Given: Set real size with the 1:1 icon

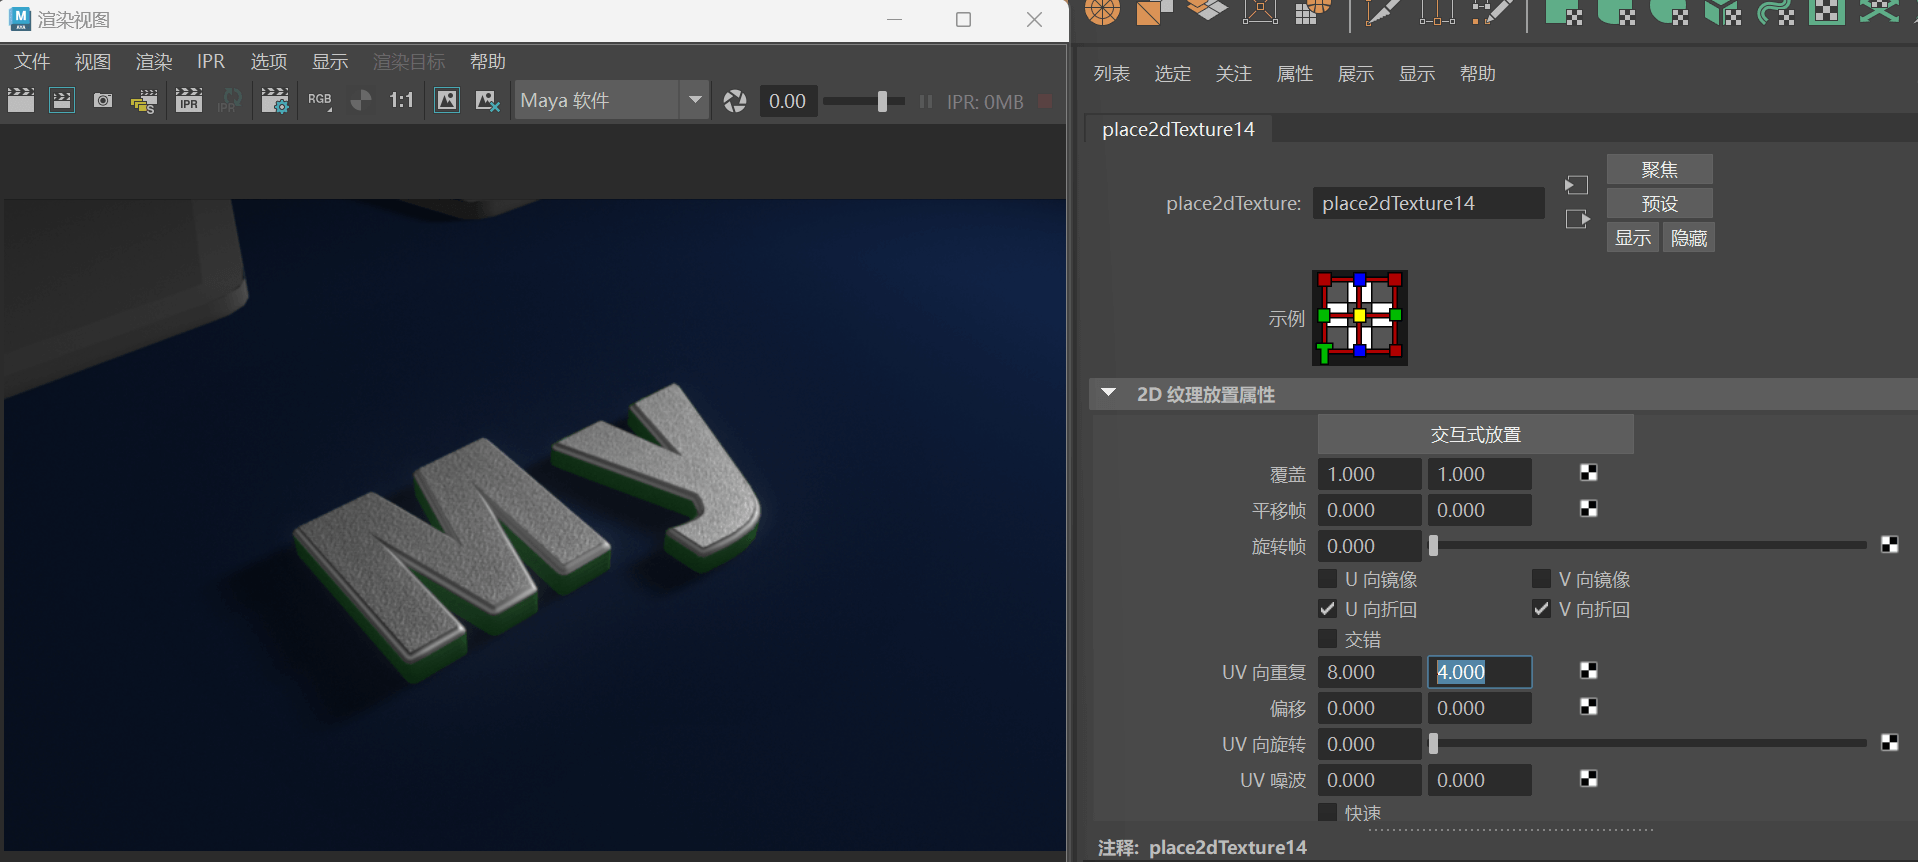Looking at the screenshot, I should (401, 101).
